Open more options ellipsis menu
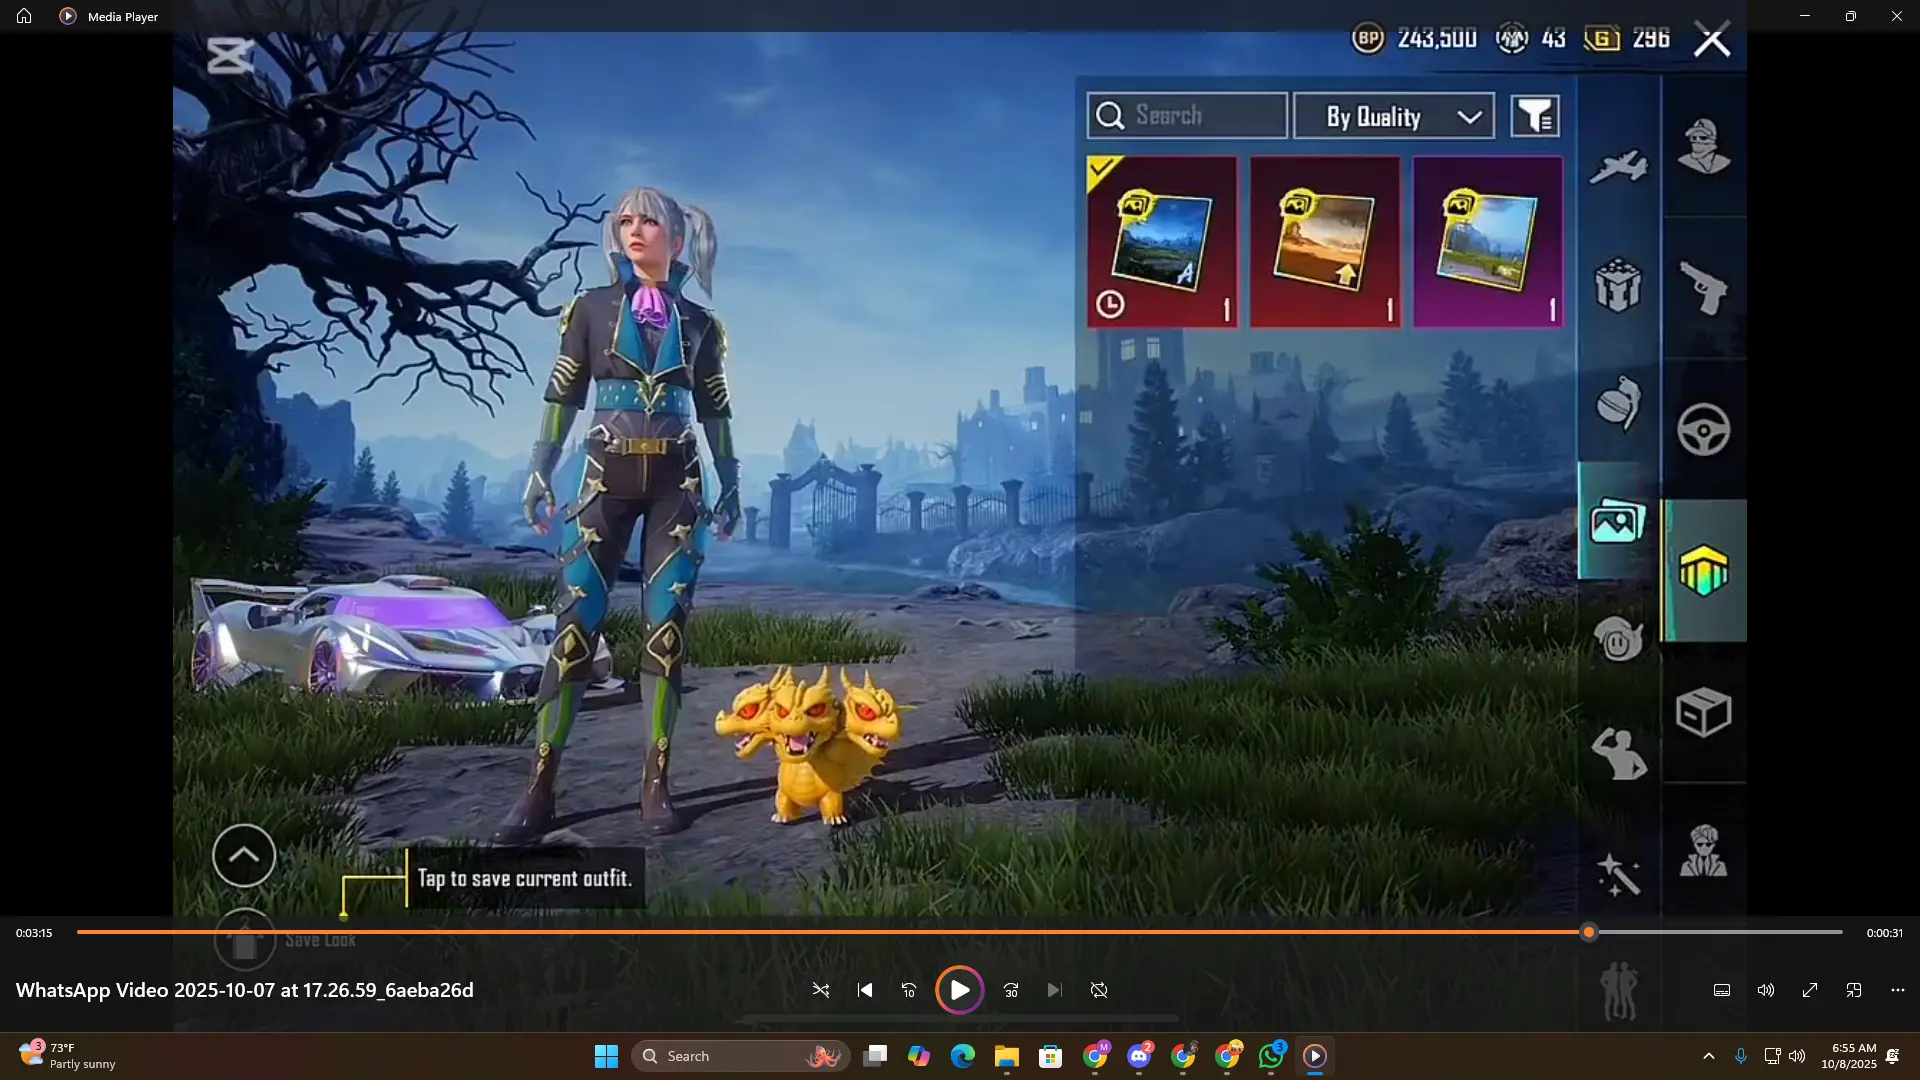The width and height of the screenshot is (1920, 1080). pos(1898,990)
